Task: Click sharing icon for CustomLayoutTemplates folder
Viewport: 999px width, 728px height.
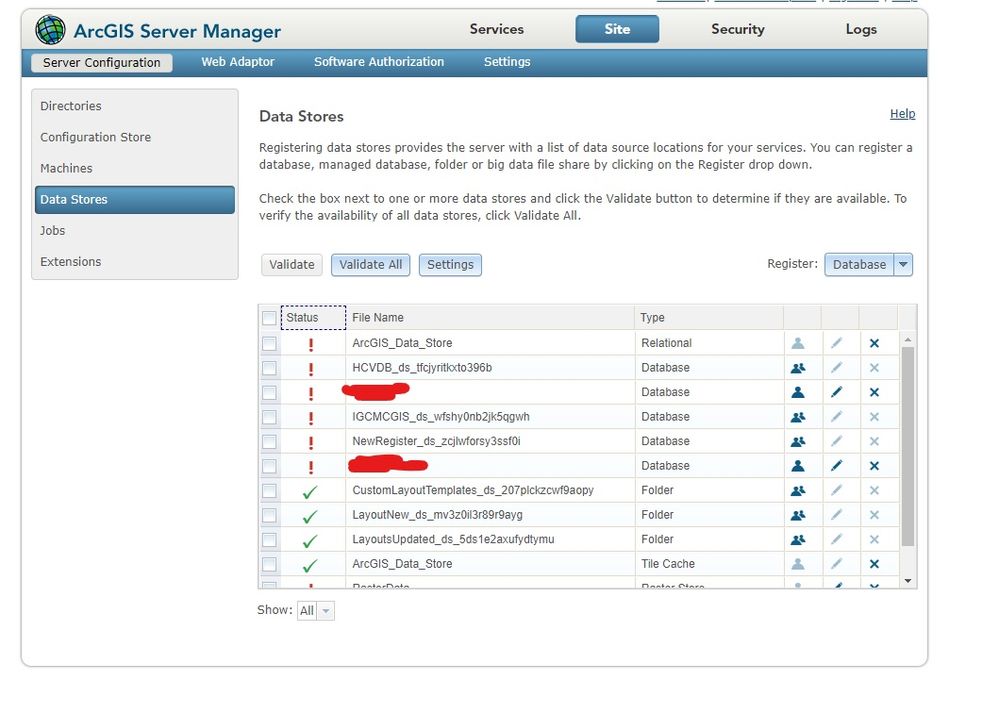Action: click(x=798, y=490)
